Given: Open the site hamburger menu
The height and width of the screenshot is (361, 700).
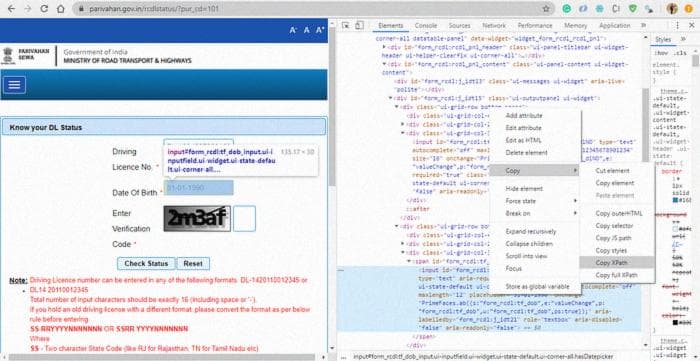Looking at the screenshot, I should click(14, 85).
